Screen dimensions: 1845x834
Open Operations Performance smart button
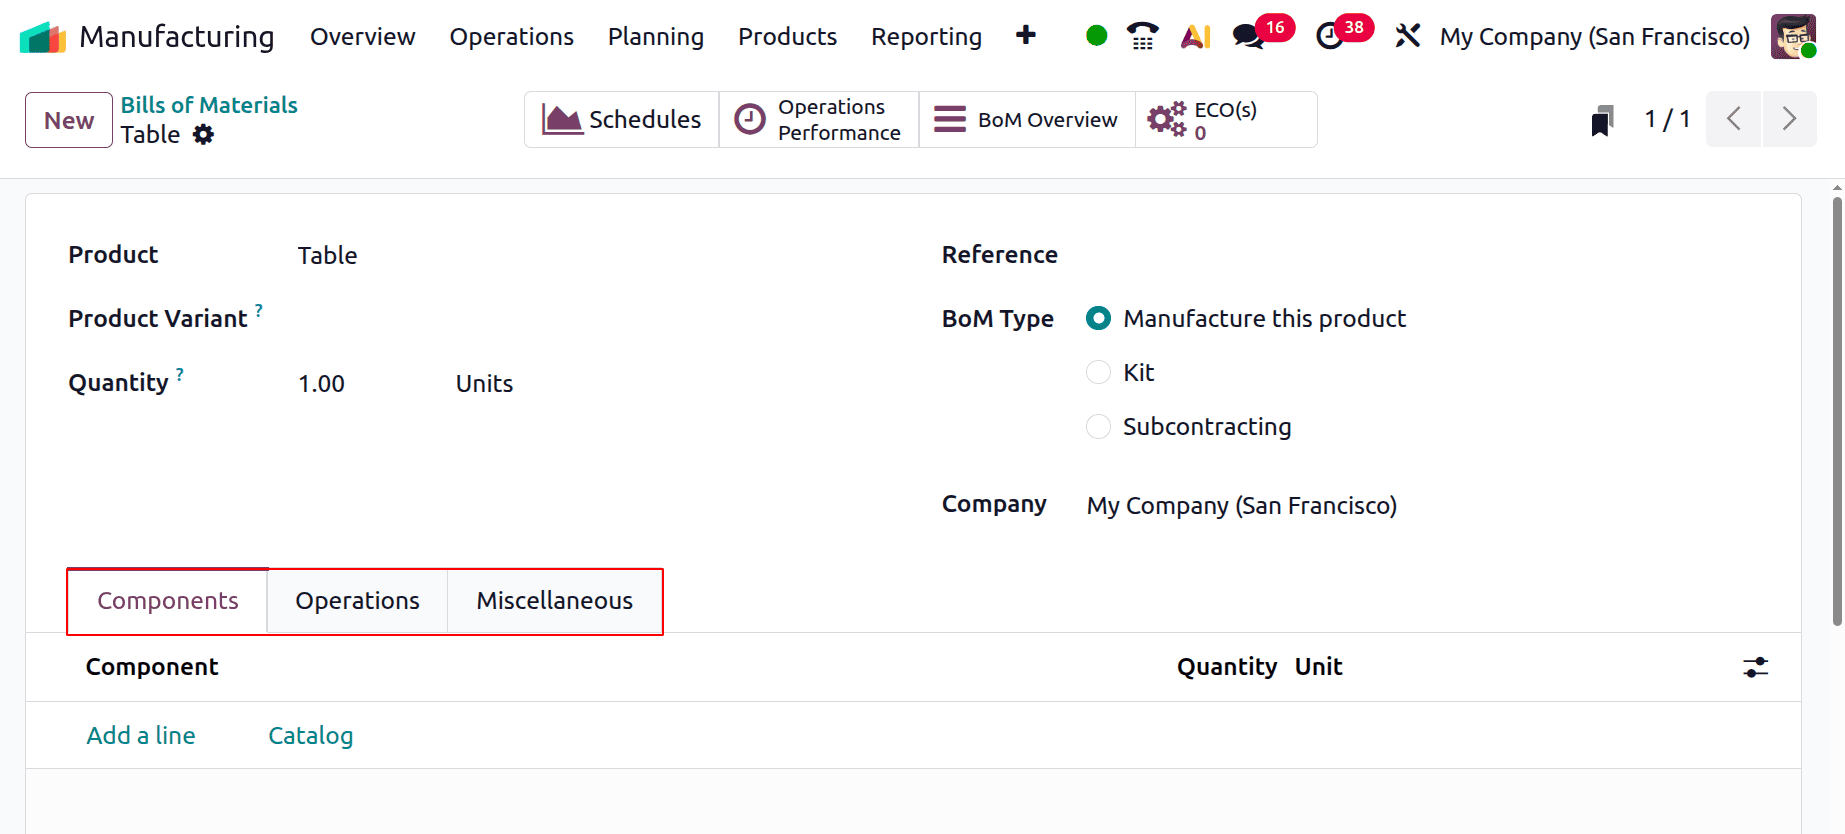[819, 120]
